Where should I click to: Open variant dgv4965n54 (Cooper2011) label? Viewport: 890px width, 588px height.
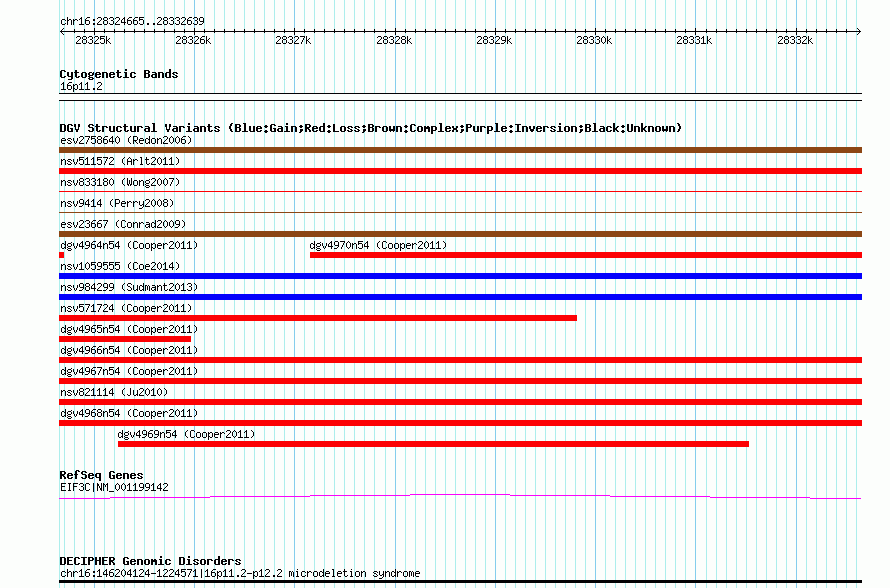coord(129,329)
